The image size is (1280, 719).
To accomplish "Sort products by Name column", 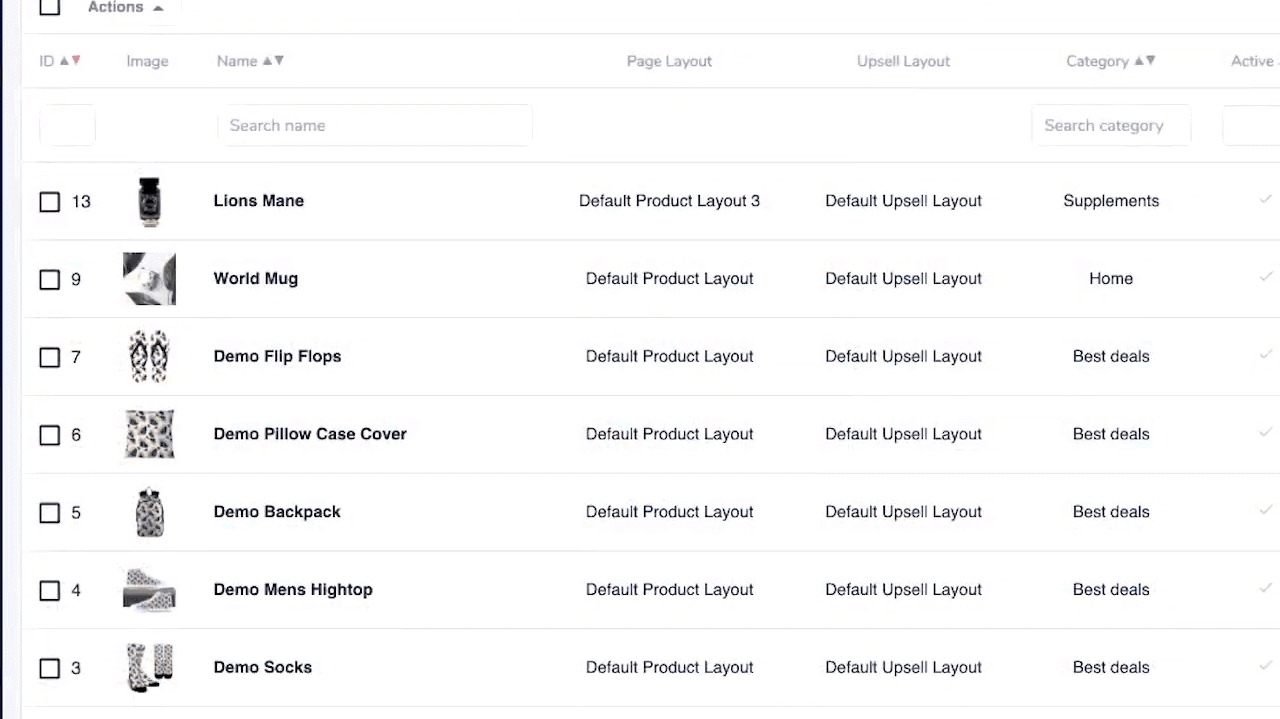I will point(251,61).
